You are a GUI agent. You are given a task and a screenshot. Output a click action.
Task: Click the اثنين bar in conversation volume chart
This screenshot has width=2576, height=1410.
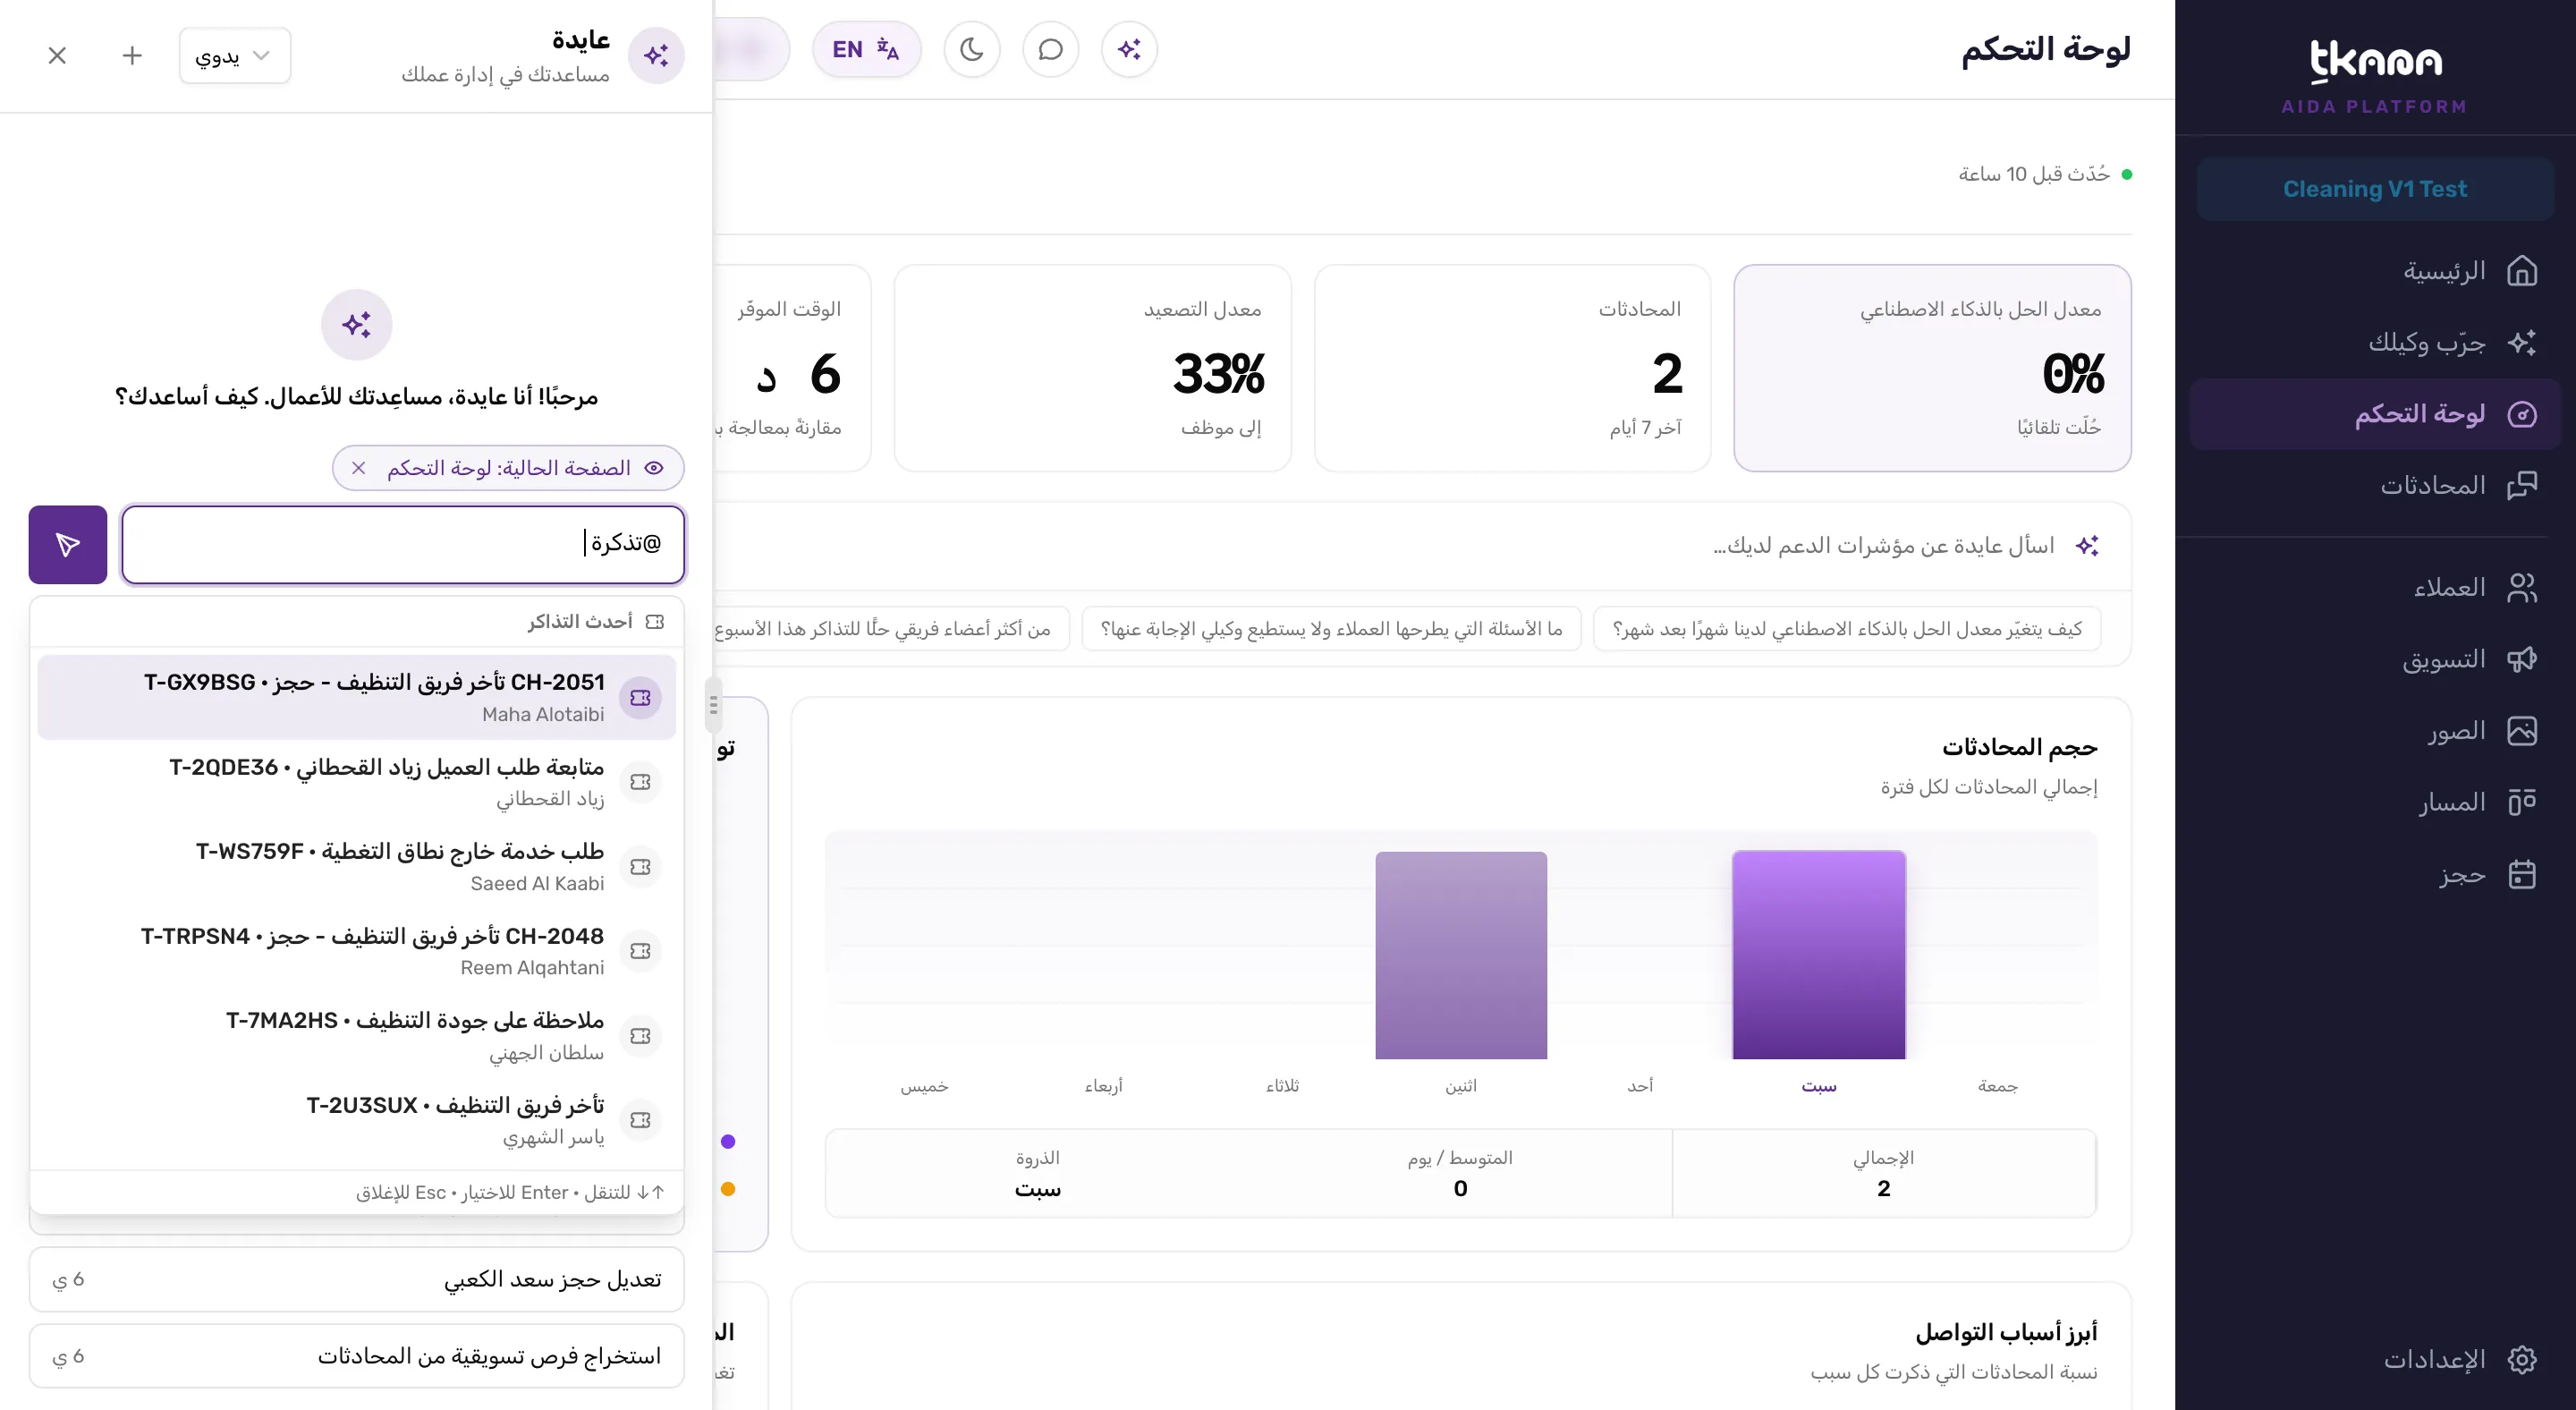tap(1461, 955)
